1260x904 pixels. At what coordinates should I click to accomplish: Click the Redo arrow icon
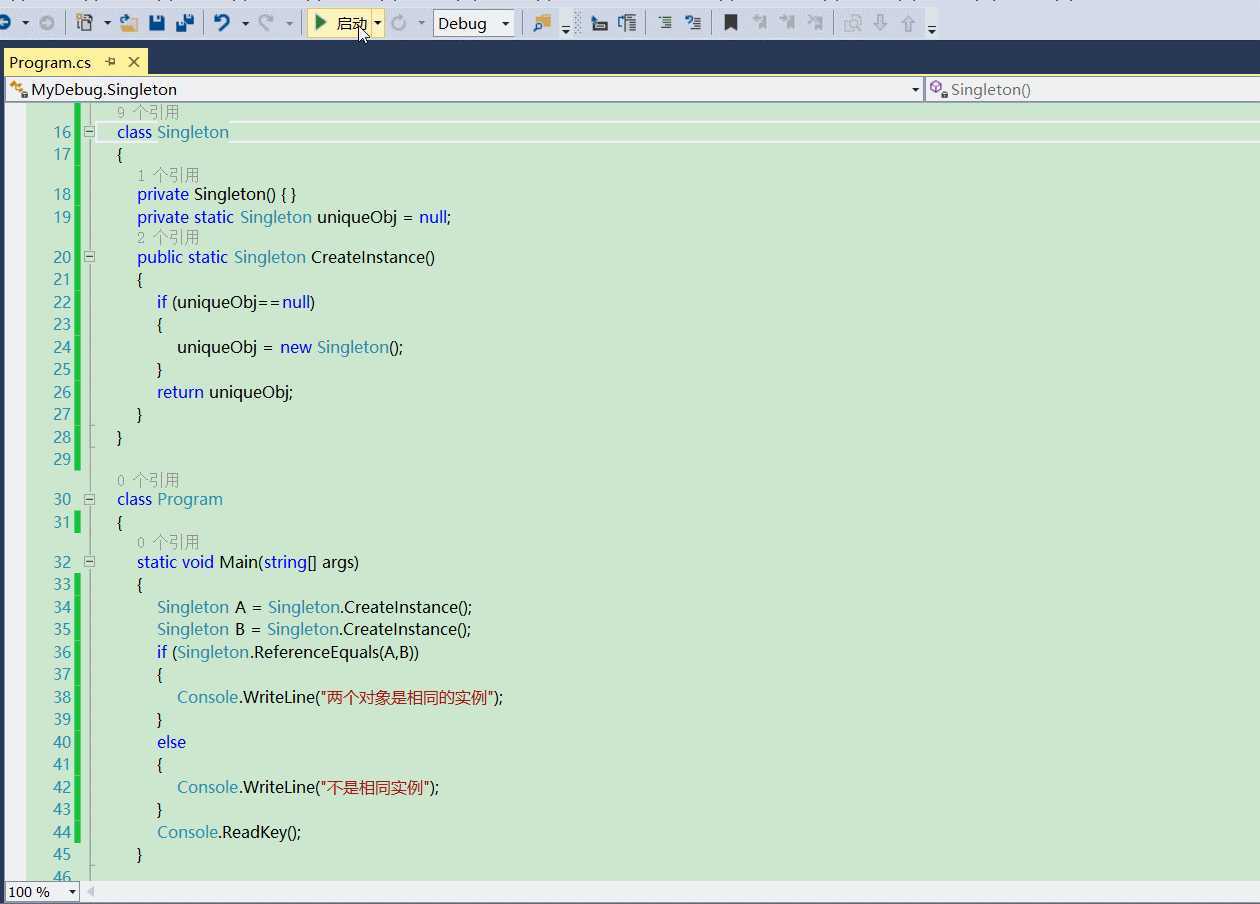pyautogui.click(x=266, y=23)
